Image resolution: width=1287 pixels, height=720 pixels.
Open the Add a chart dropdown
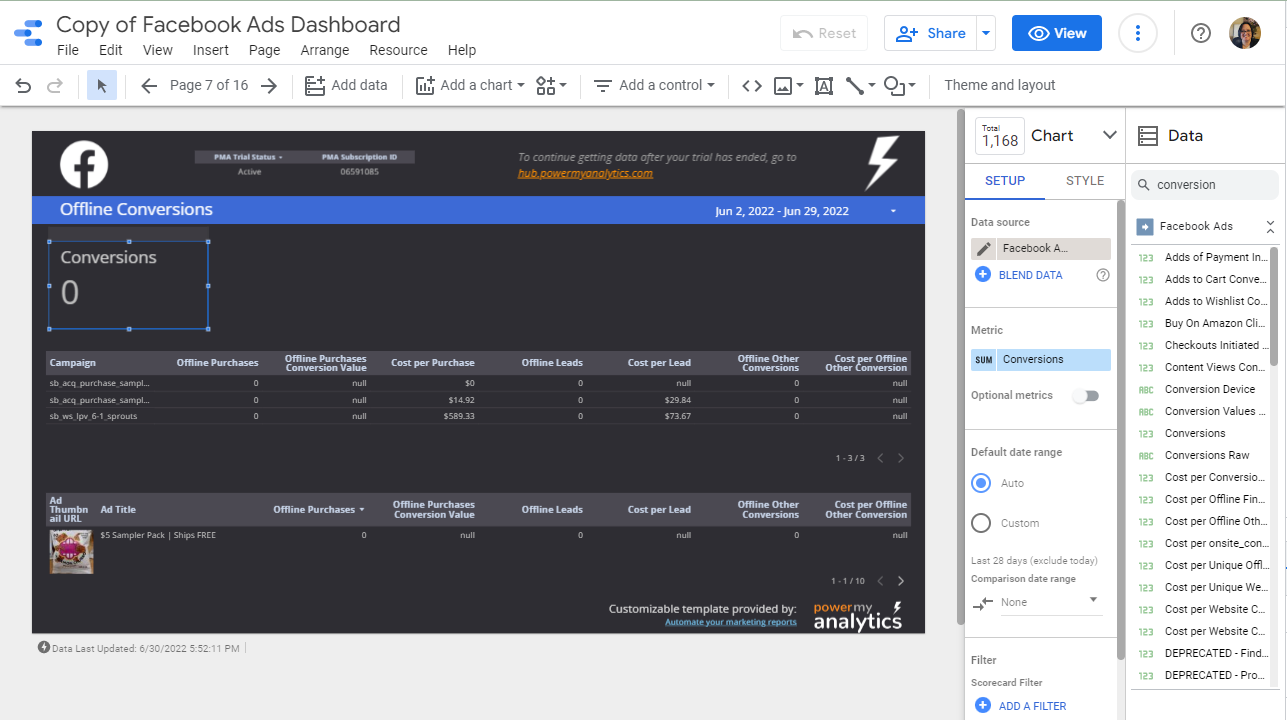(470, 86)
